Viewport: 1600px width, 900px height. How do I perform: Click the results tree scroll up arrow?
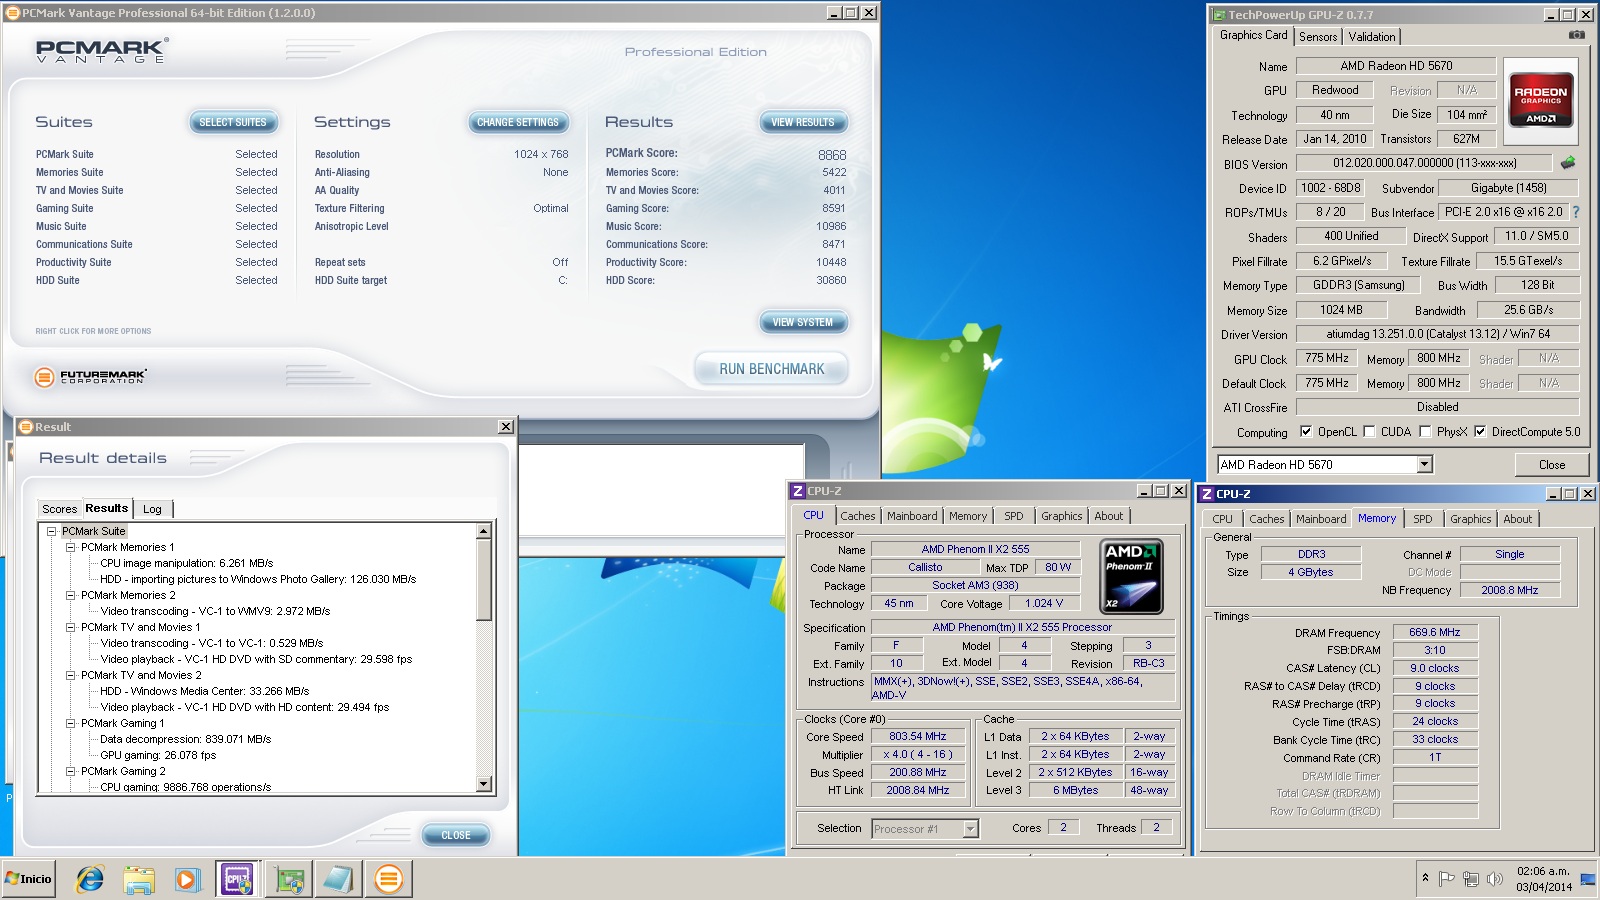click(x=484, y=531)
